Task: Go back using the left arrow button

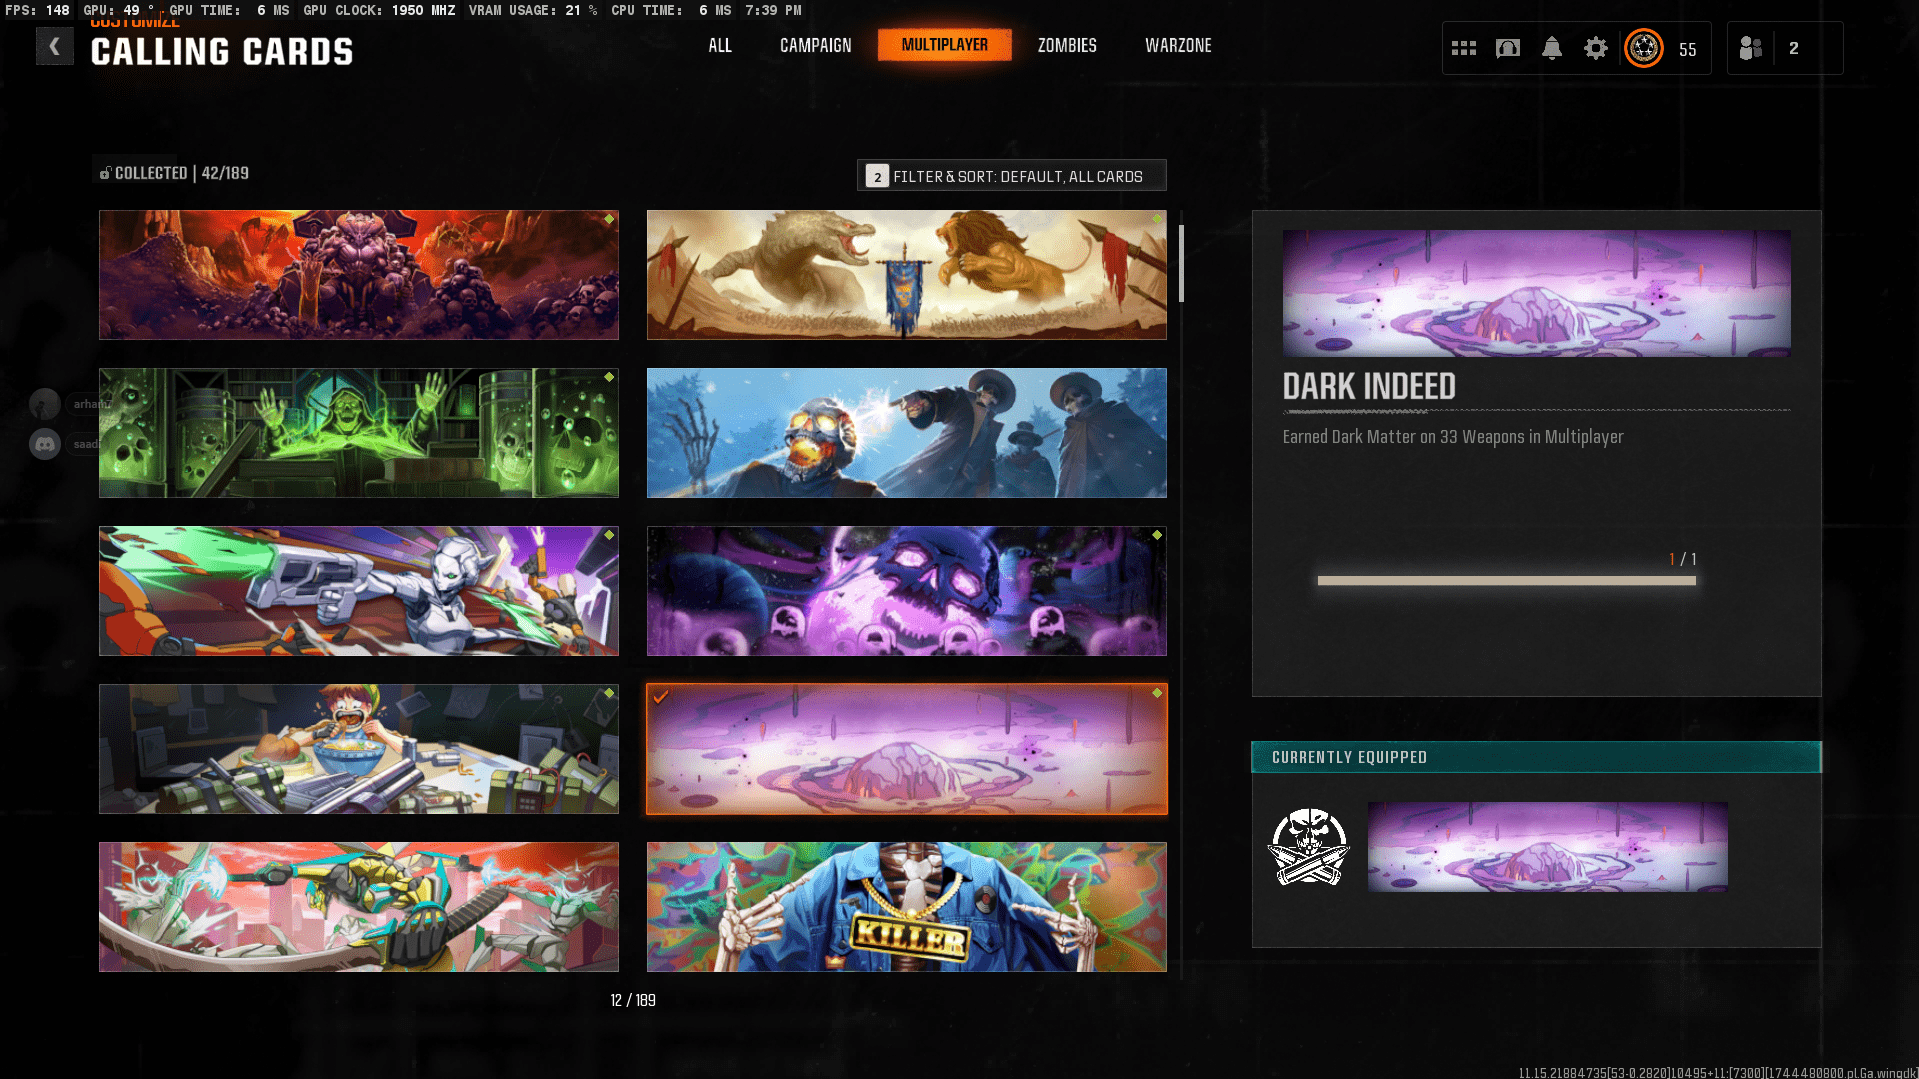Action: (x=54, y=46)
